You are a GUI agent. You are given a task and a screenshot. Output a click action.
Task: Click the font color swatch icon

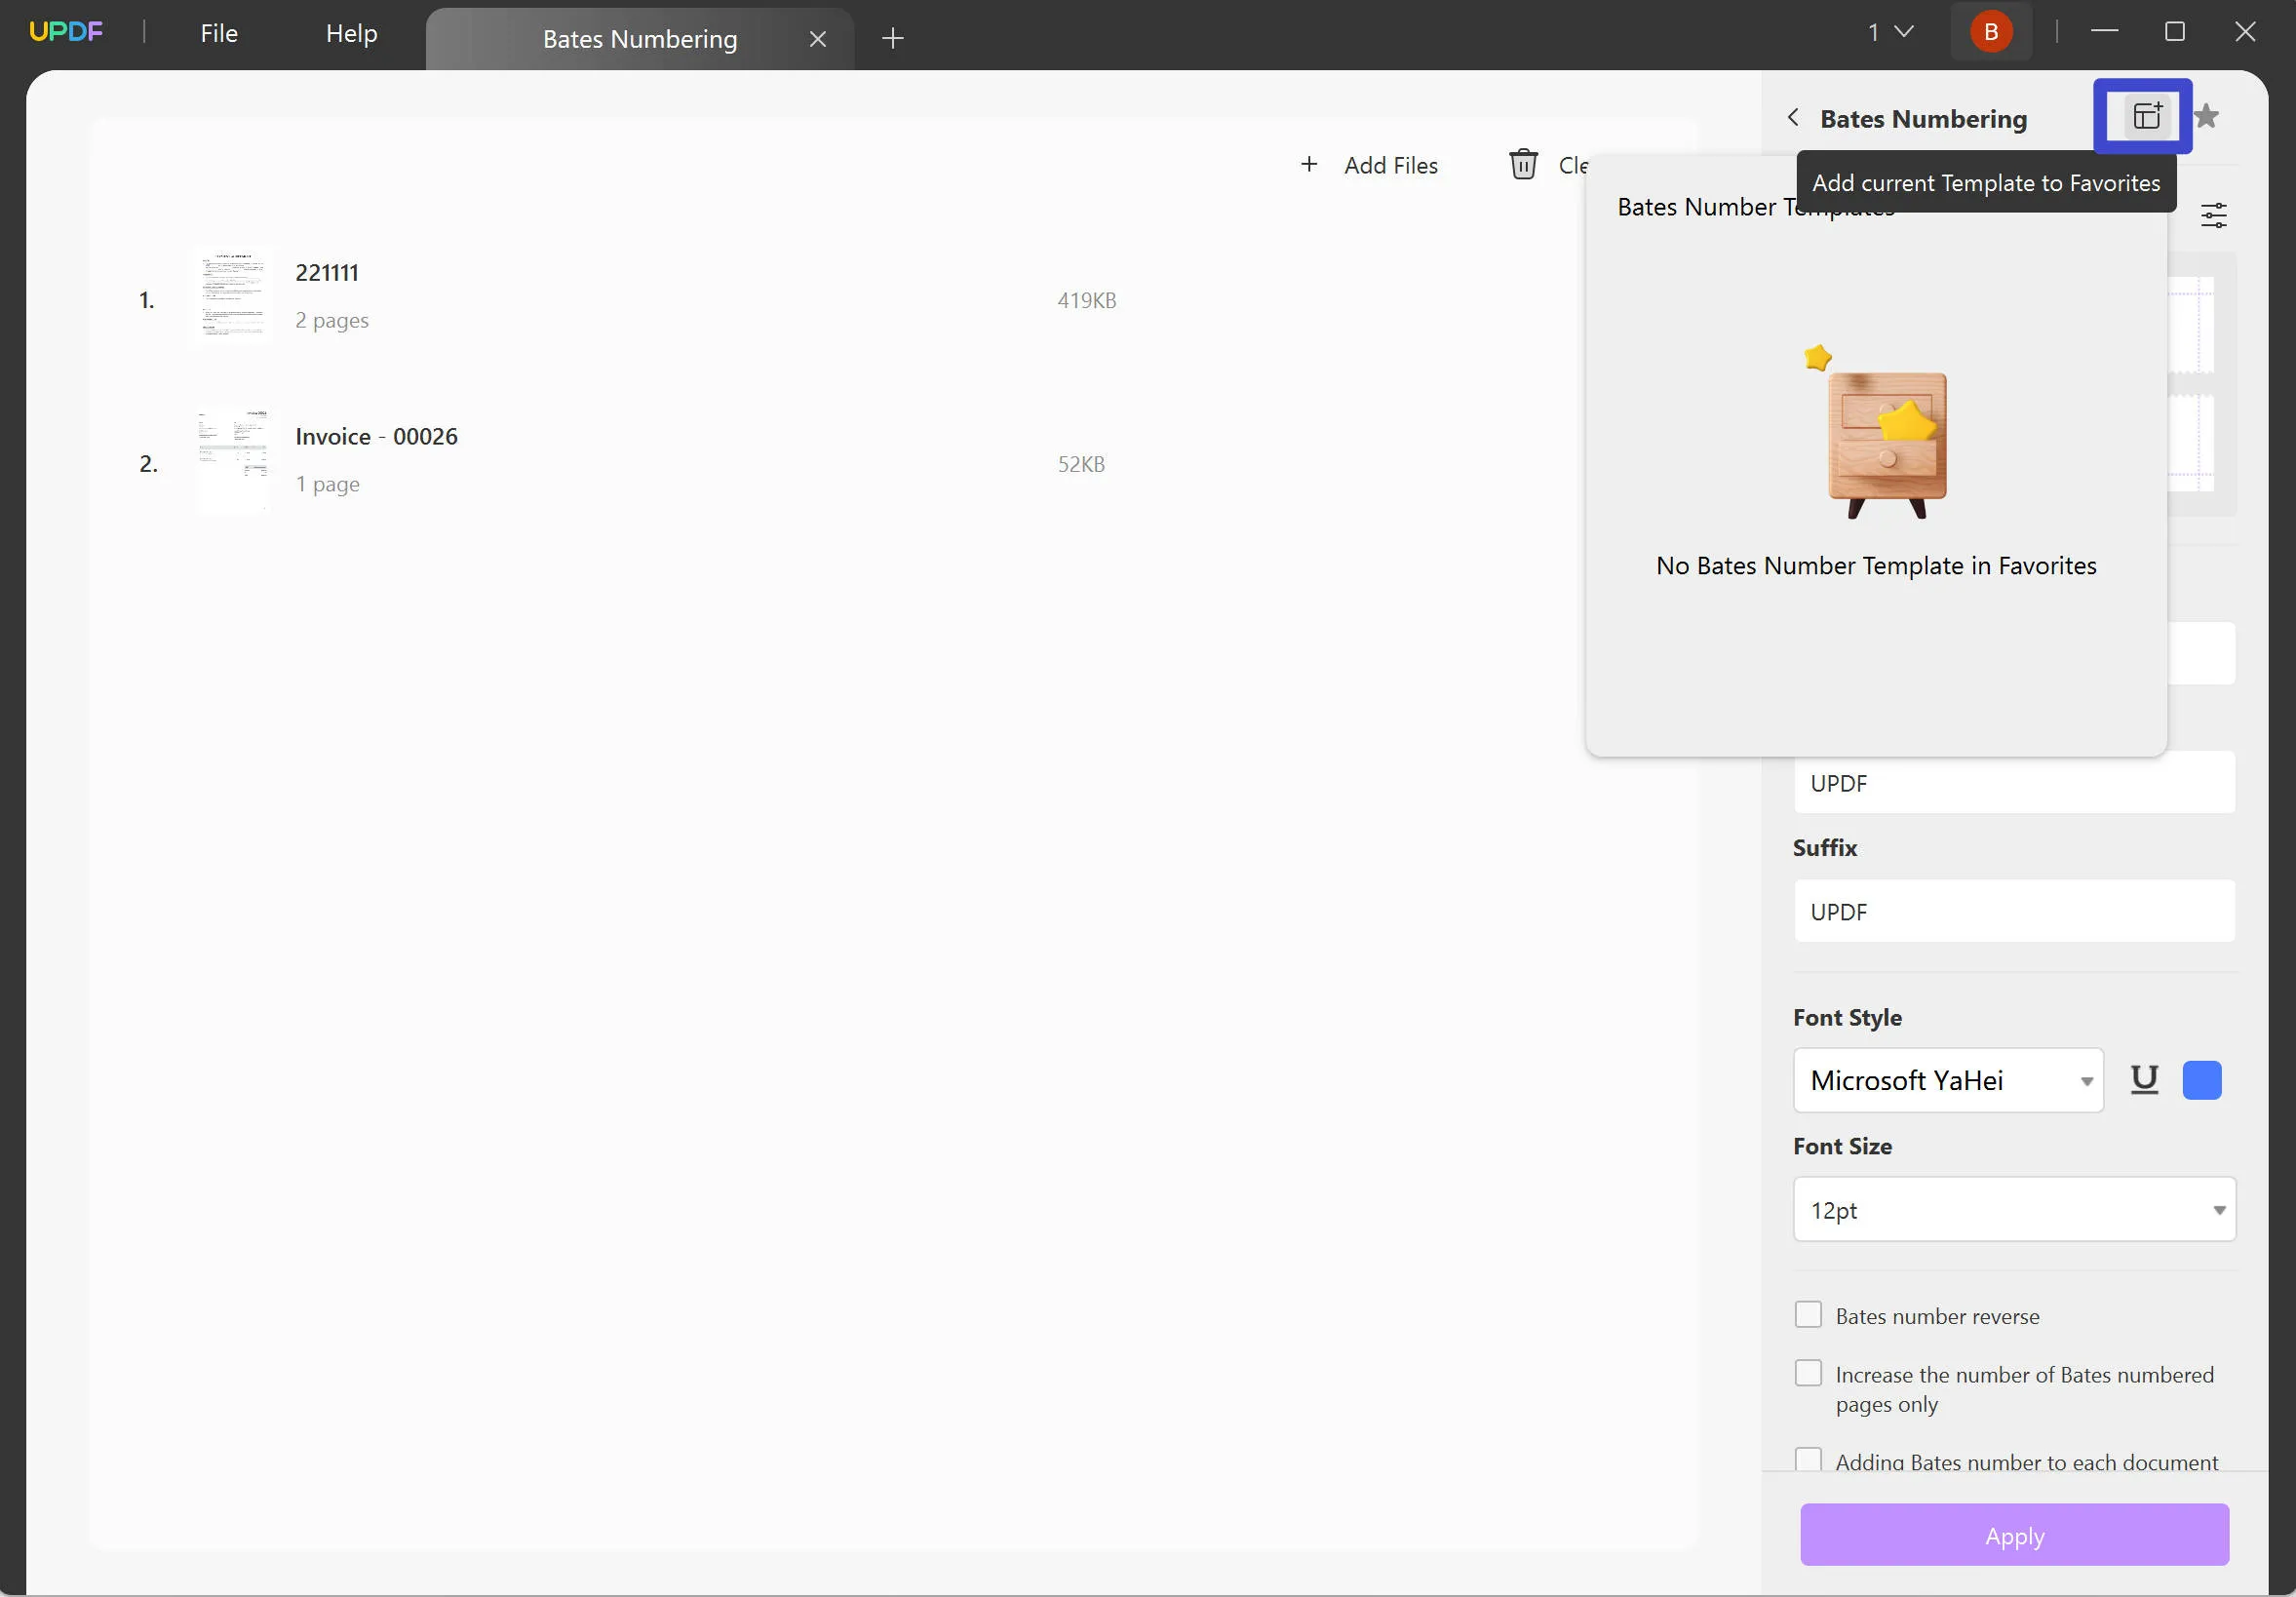coord(2203,1080)
